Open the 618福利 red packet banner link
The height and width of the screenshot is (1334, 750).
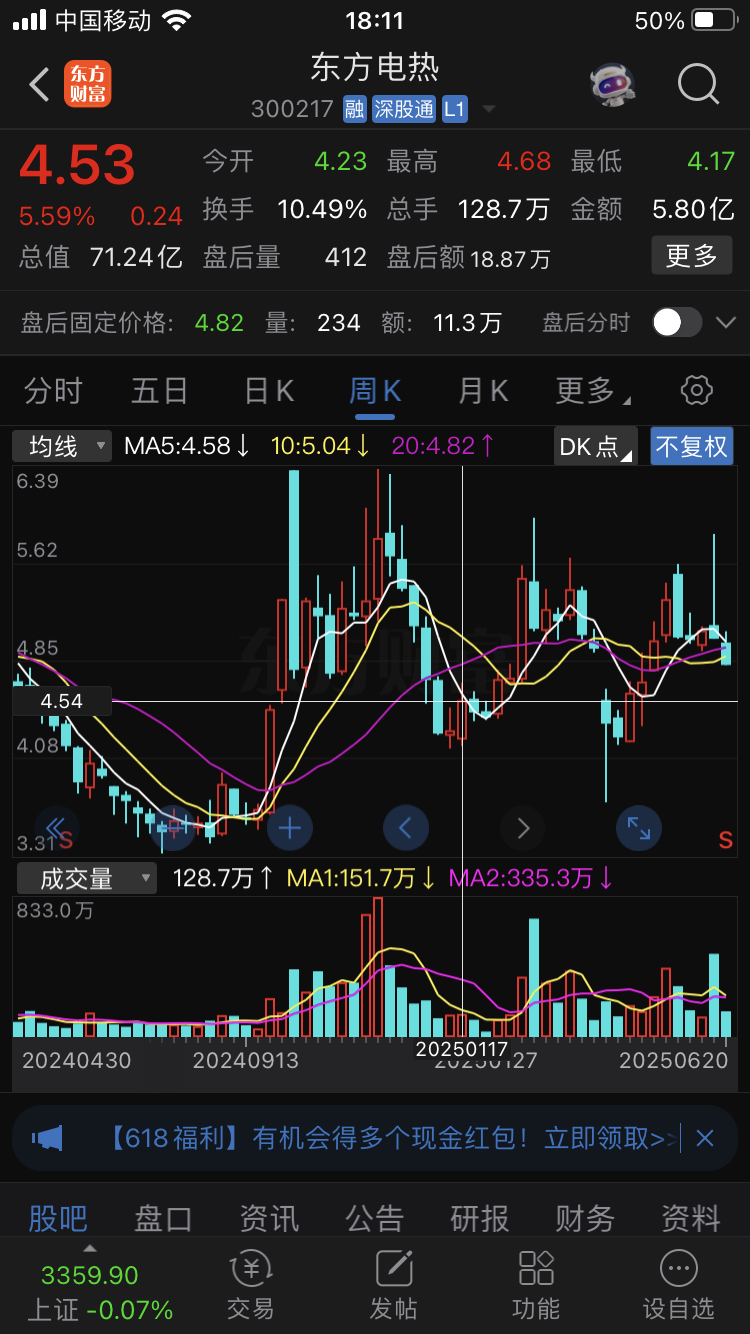pyautogui.click(x=390, y=1138)
